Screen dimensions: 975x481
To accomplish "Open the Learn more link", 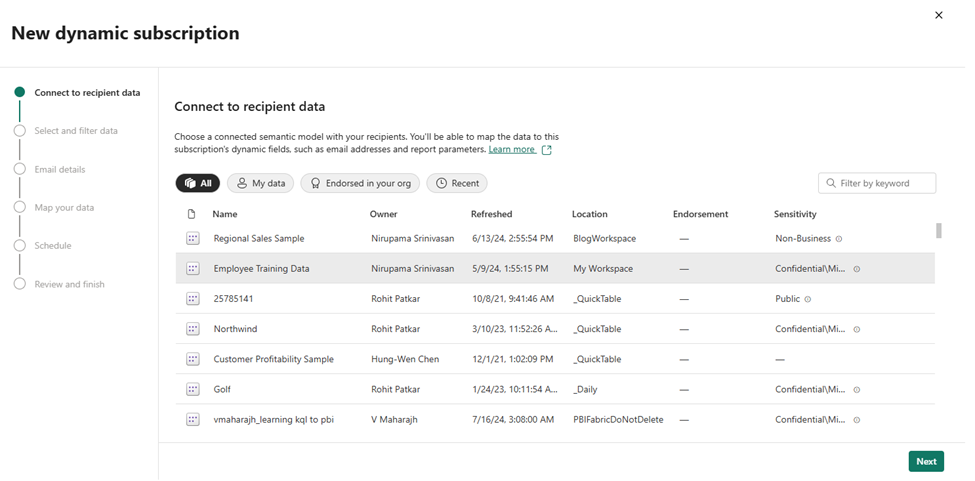I will coord(512,150).
